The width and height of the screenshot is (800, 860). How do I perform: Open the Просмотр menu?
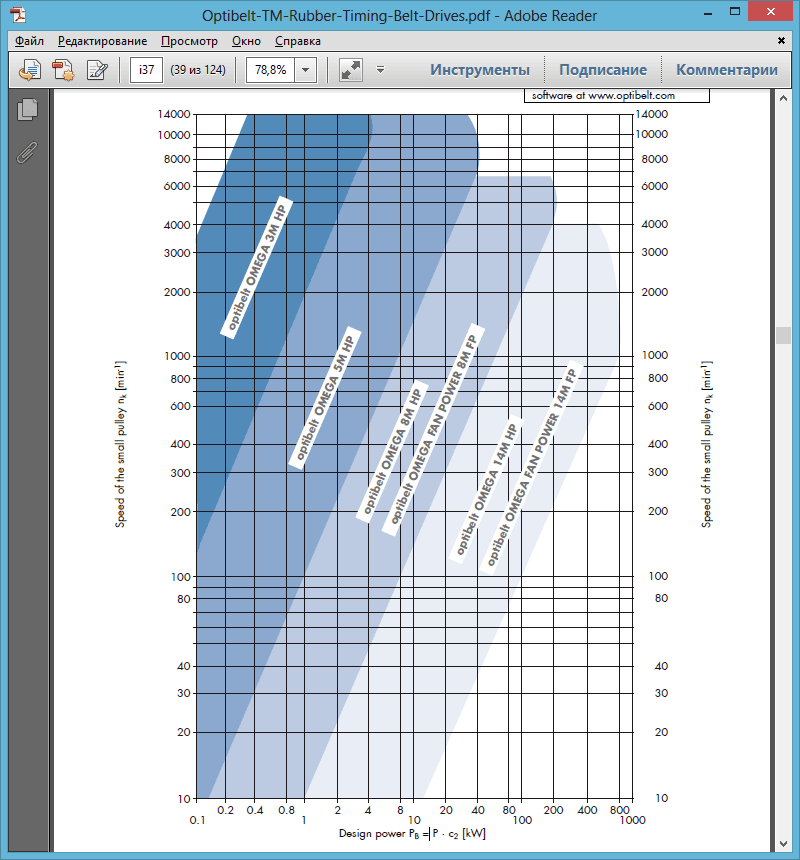pos(189,41)
